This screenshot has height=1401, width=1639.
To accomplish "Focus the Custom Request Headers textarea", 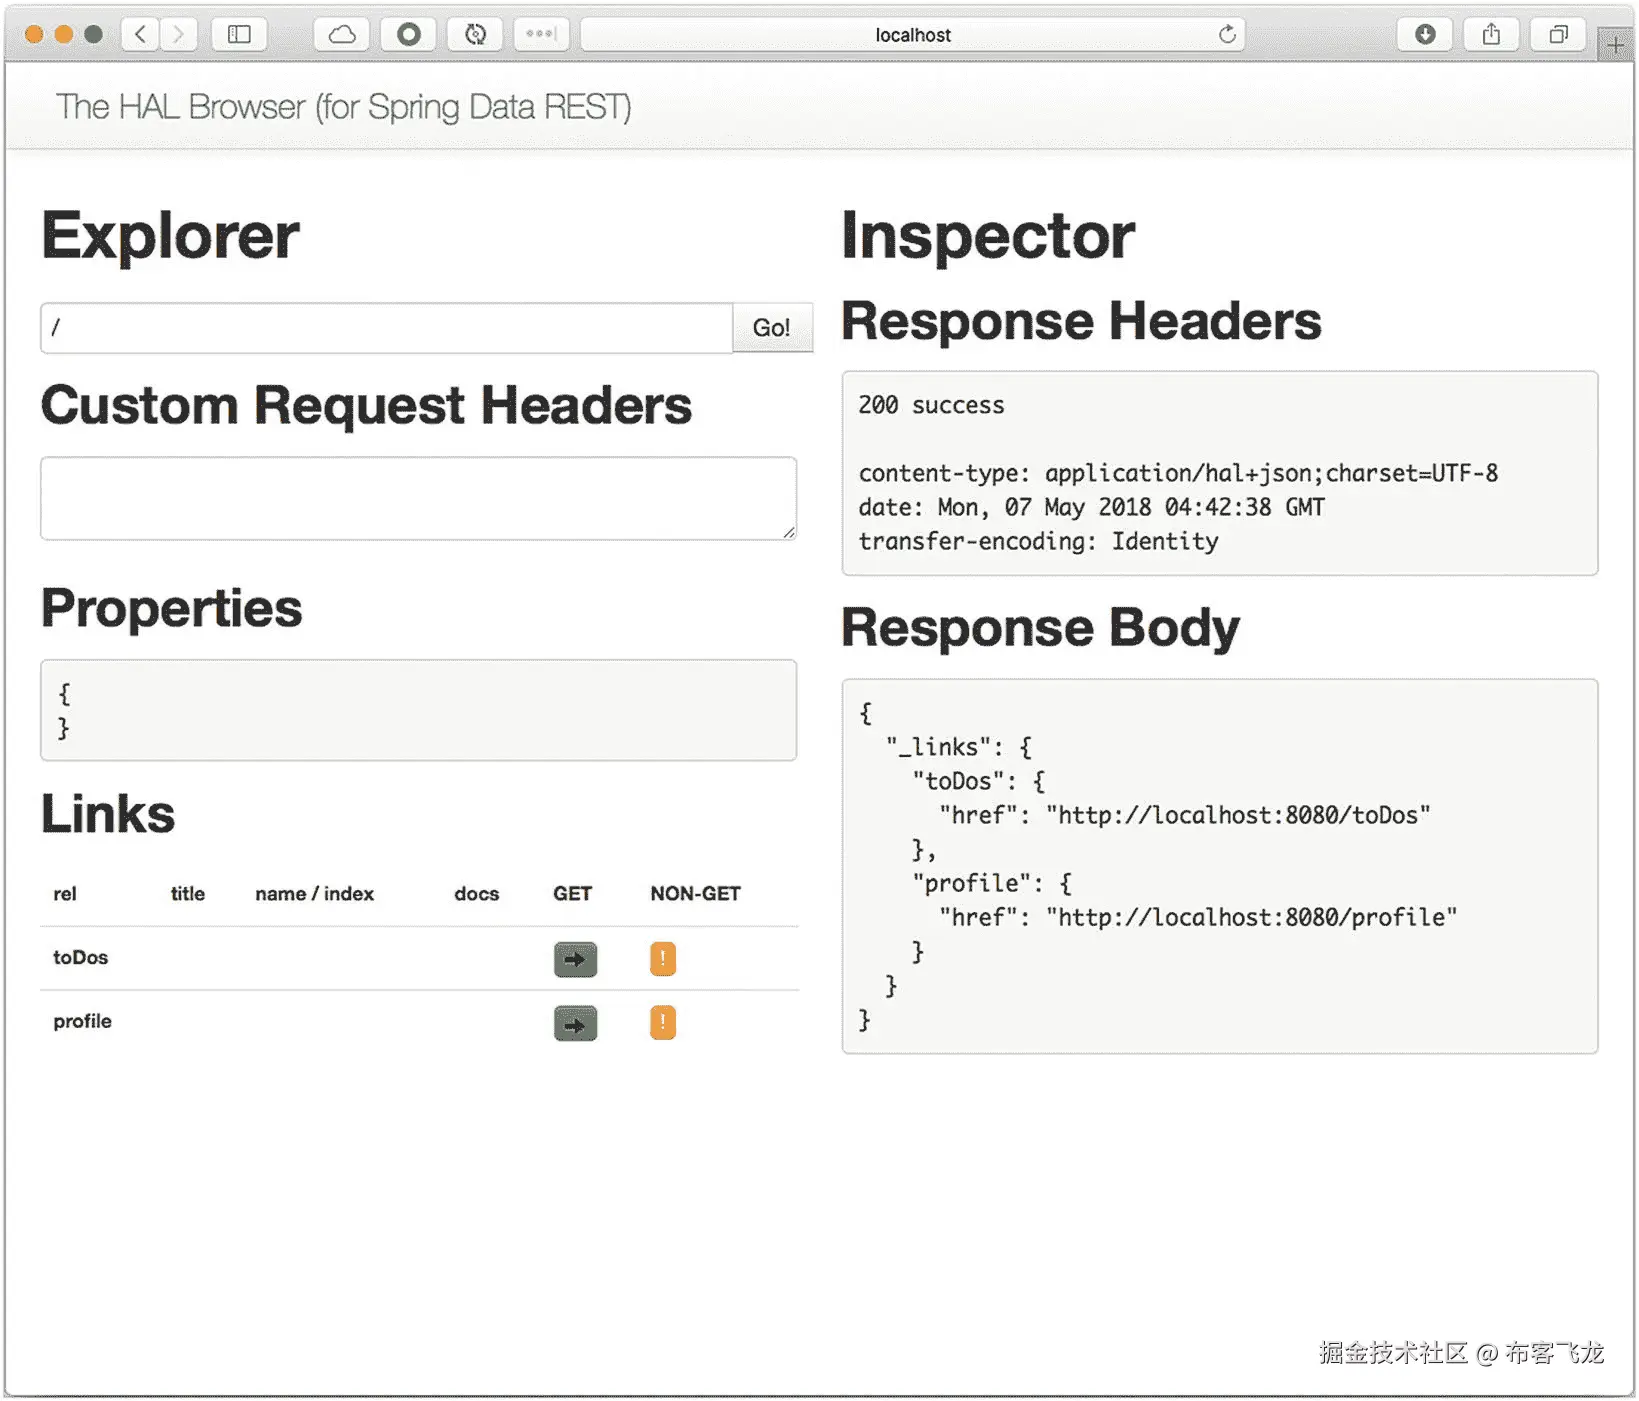I will [x=419, y=498].
